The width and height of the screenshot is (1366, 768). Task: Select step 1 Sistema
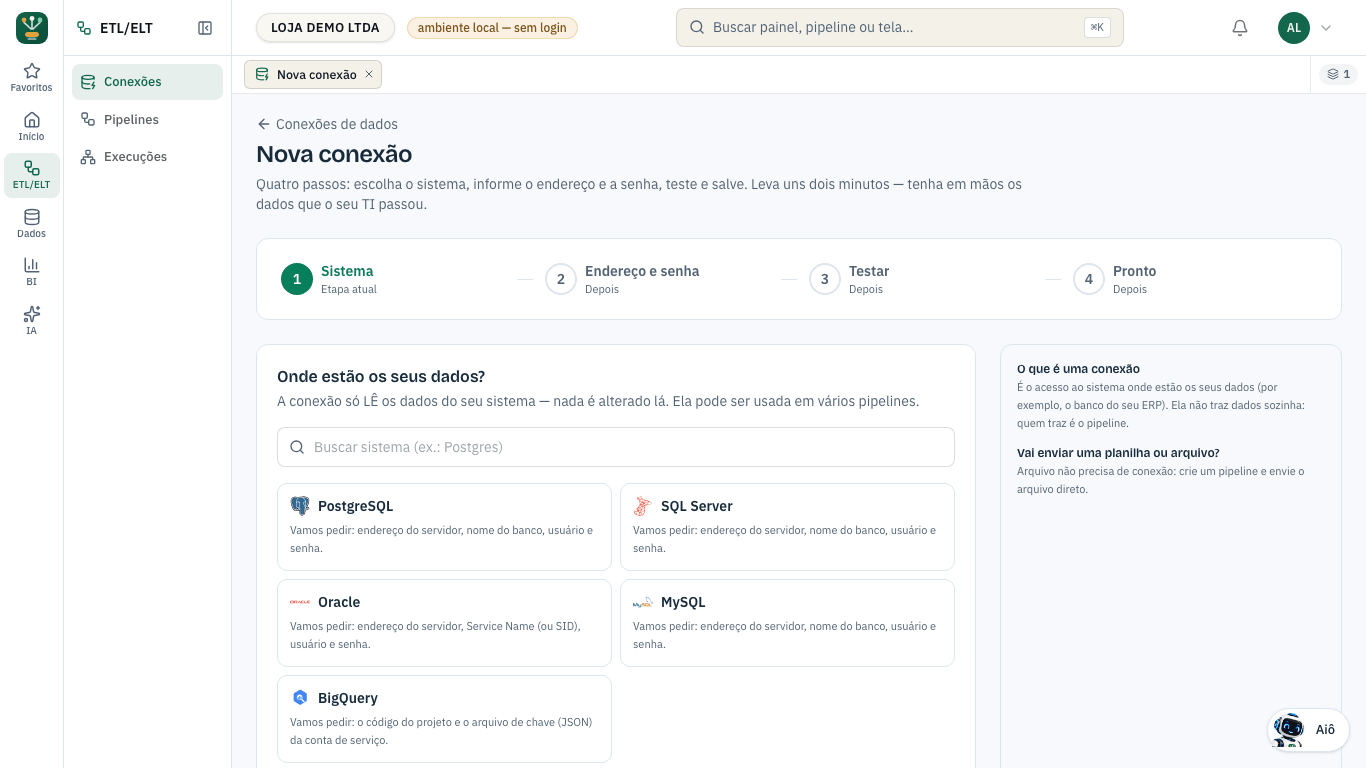(x=329, y=279)
